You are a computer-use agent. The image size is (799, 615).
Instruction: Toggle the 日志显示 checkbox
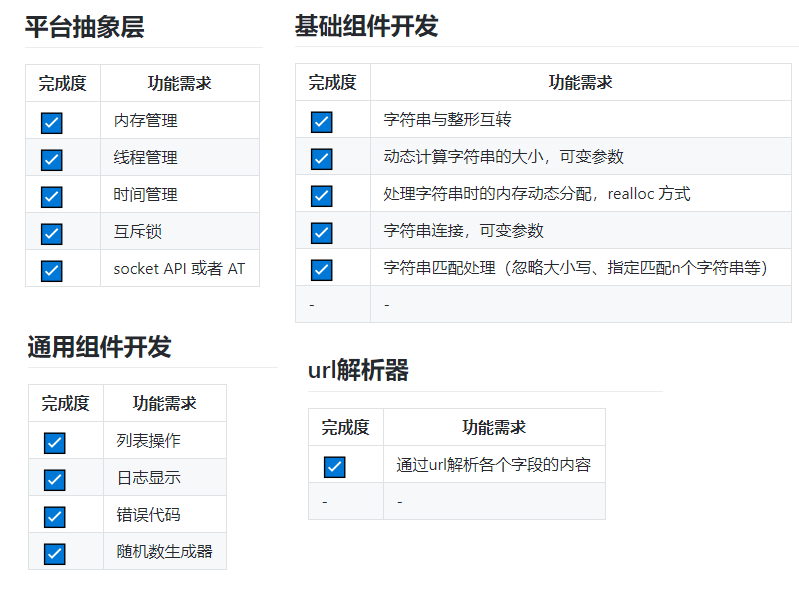55,480
